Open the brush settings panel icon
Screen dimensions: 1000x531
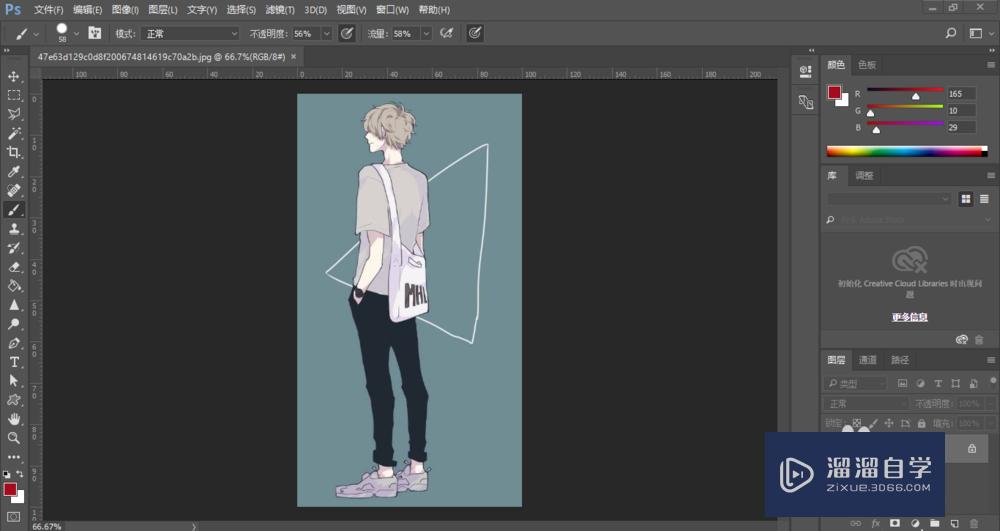pyautogui.click(x=95, y=33)
